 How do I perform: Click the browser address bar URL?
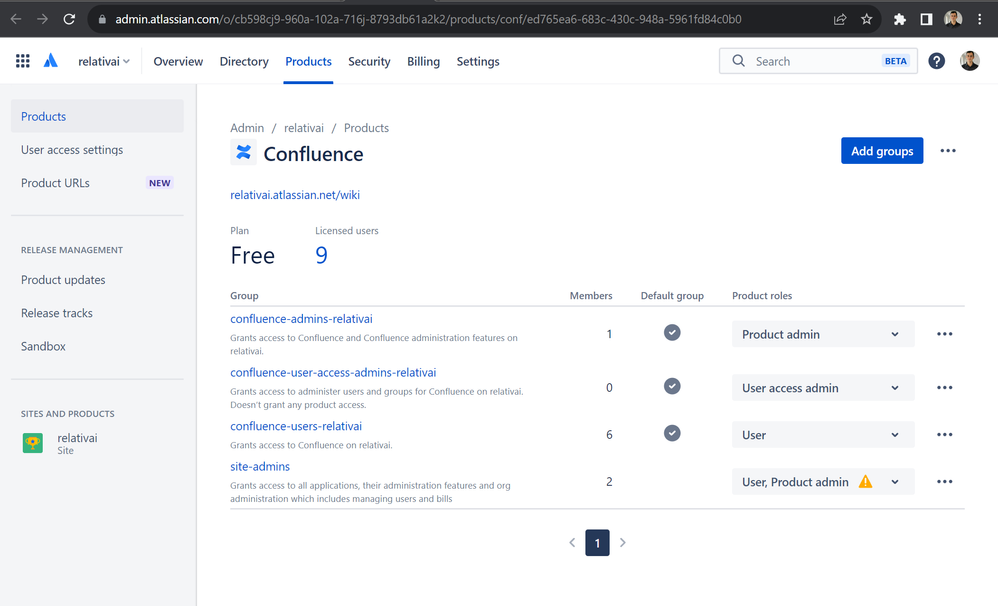pyautogui.click(x=428, y=19)
